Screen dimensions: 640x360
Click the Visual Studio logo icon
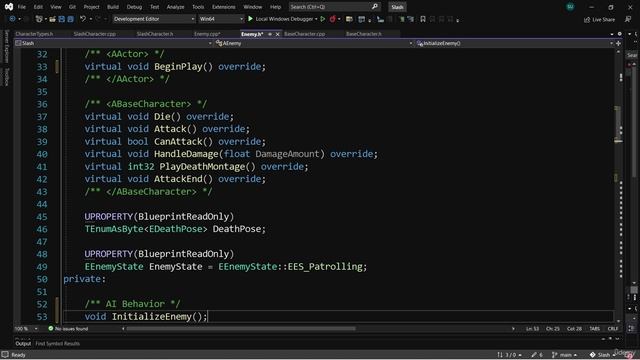coord(9,7)
